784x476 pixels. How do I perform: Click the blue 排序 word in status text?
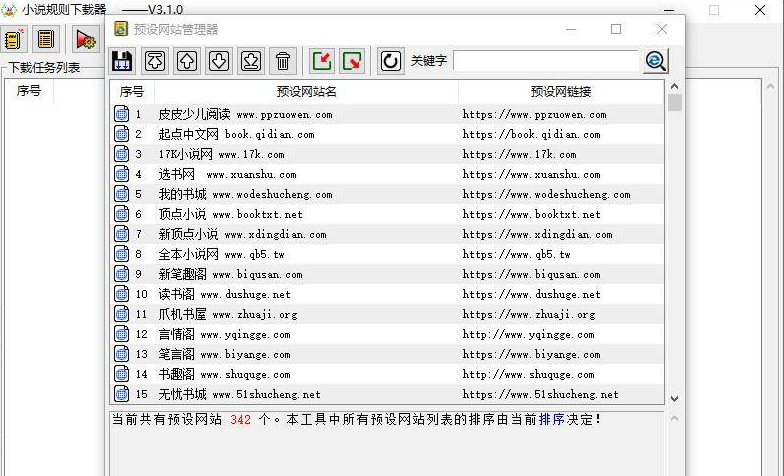pyautogui.click(x=552, y=419)
